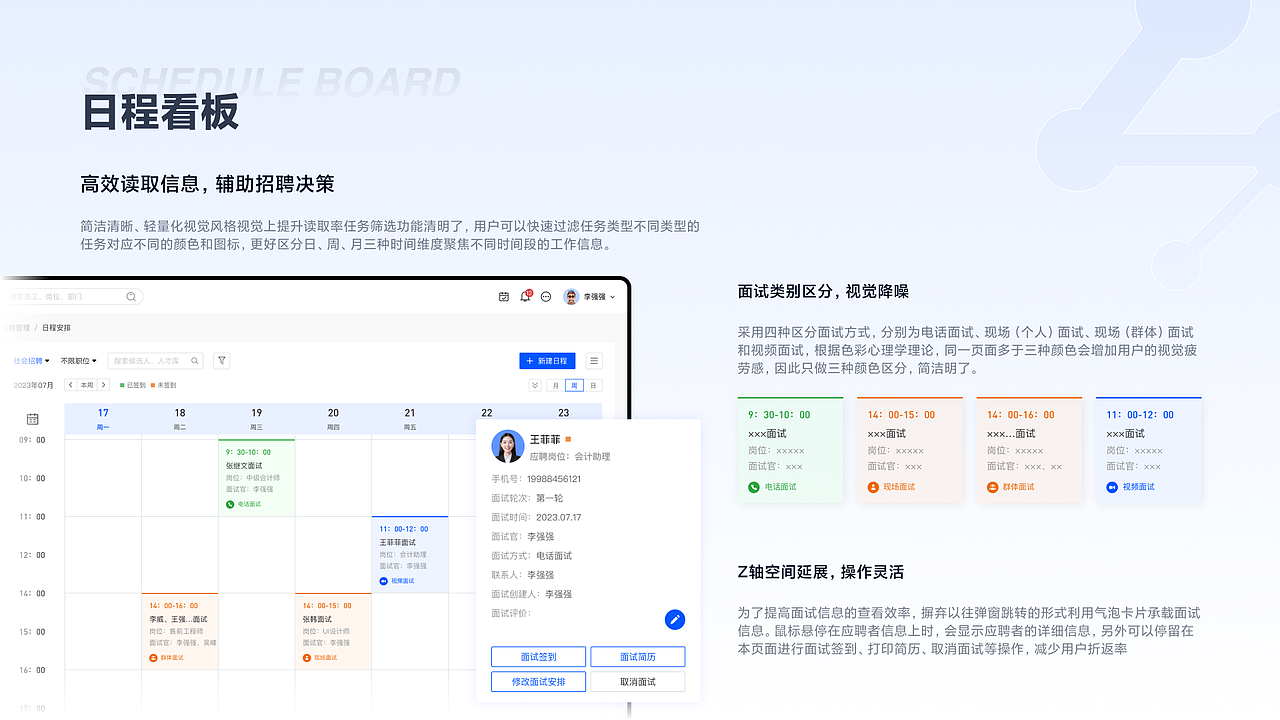Click on-site icon on 张韩面试 card
The width and height of the screenshot is (1280, 720).
tap(306, 658)
